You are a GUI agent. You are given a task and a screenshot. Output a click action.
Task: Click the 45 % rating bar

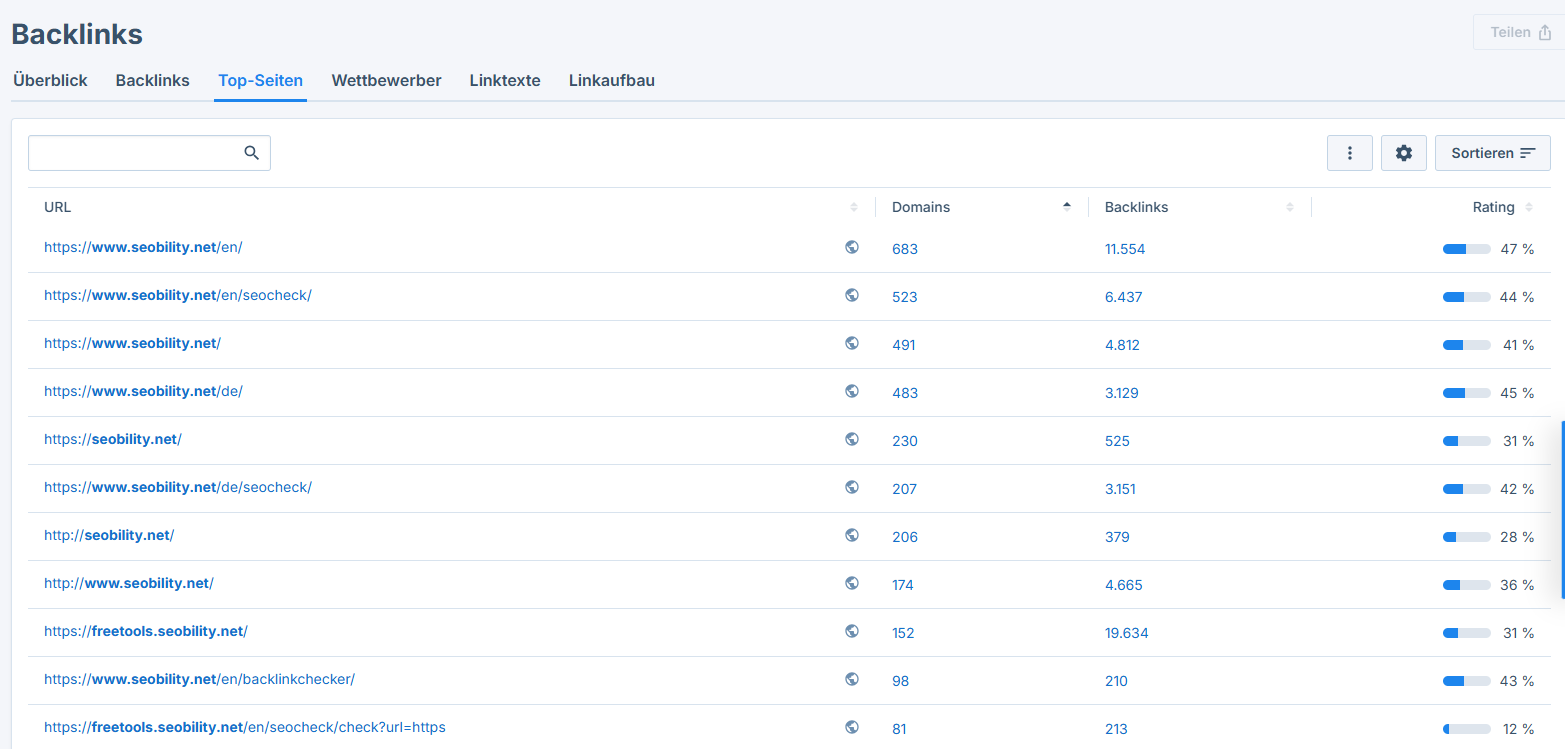pos(1466,393)
